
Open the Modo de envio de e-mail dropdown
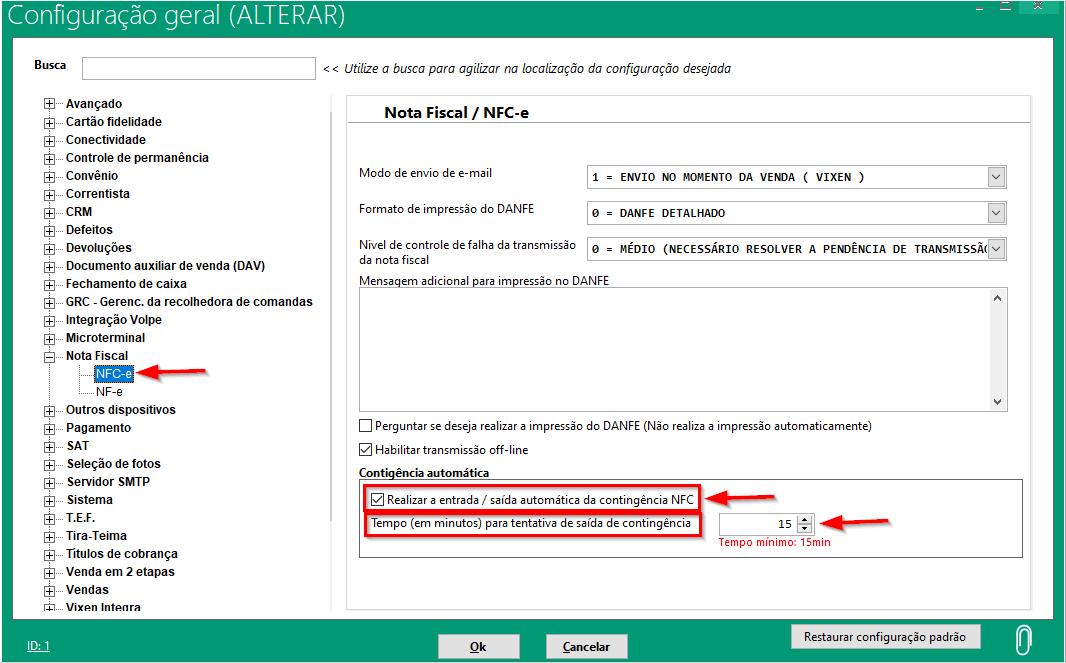click(x=995, y=177)
